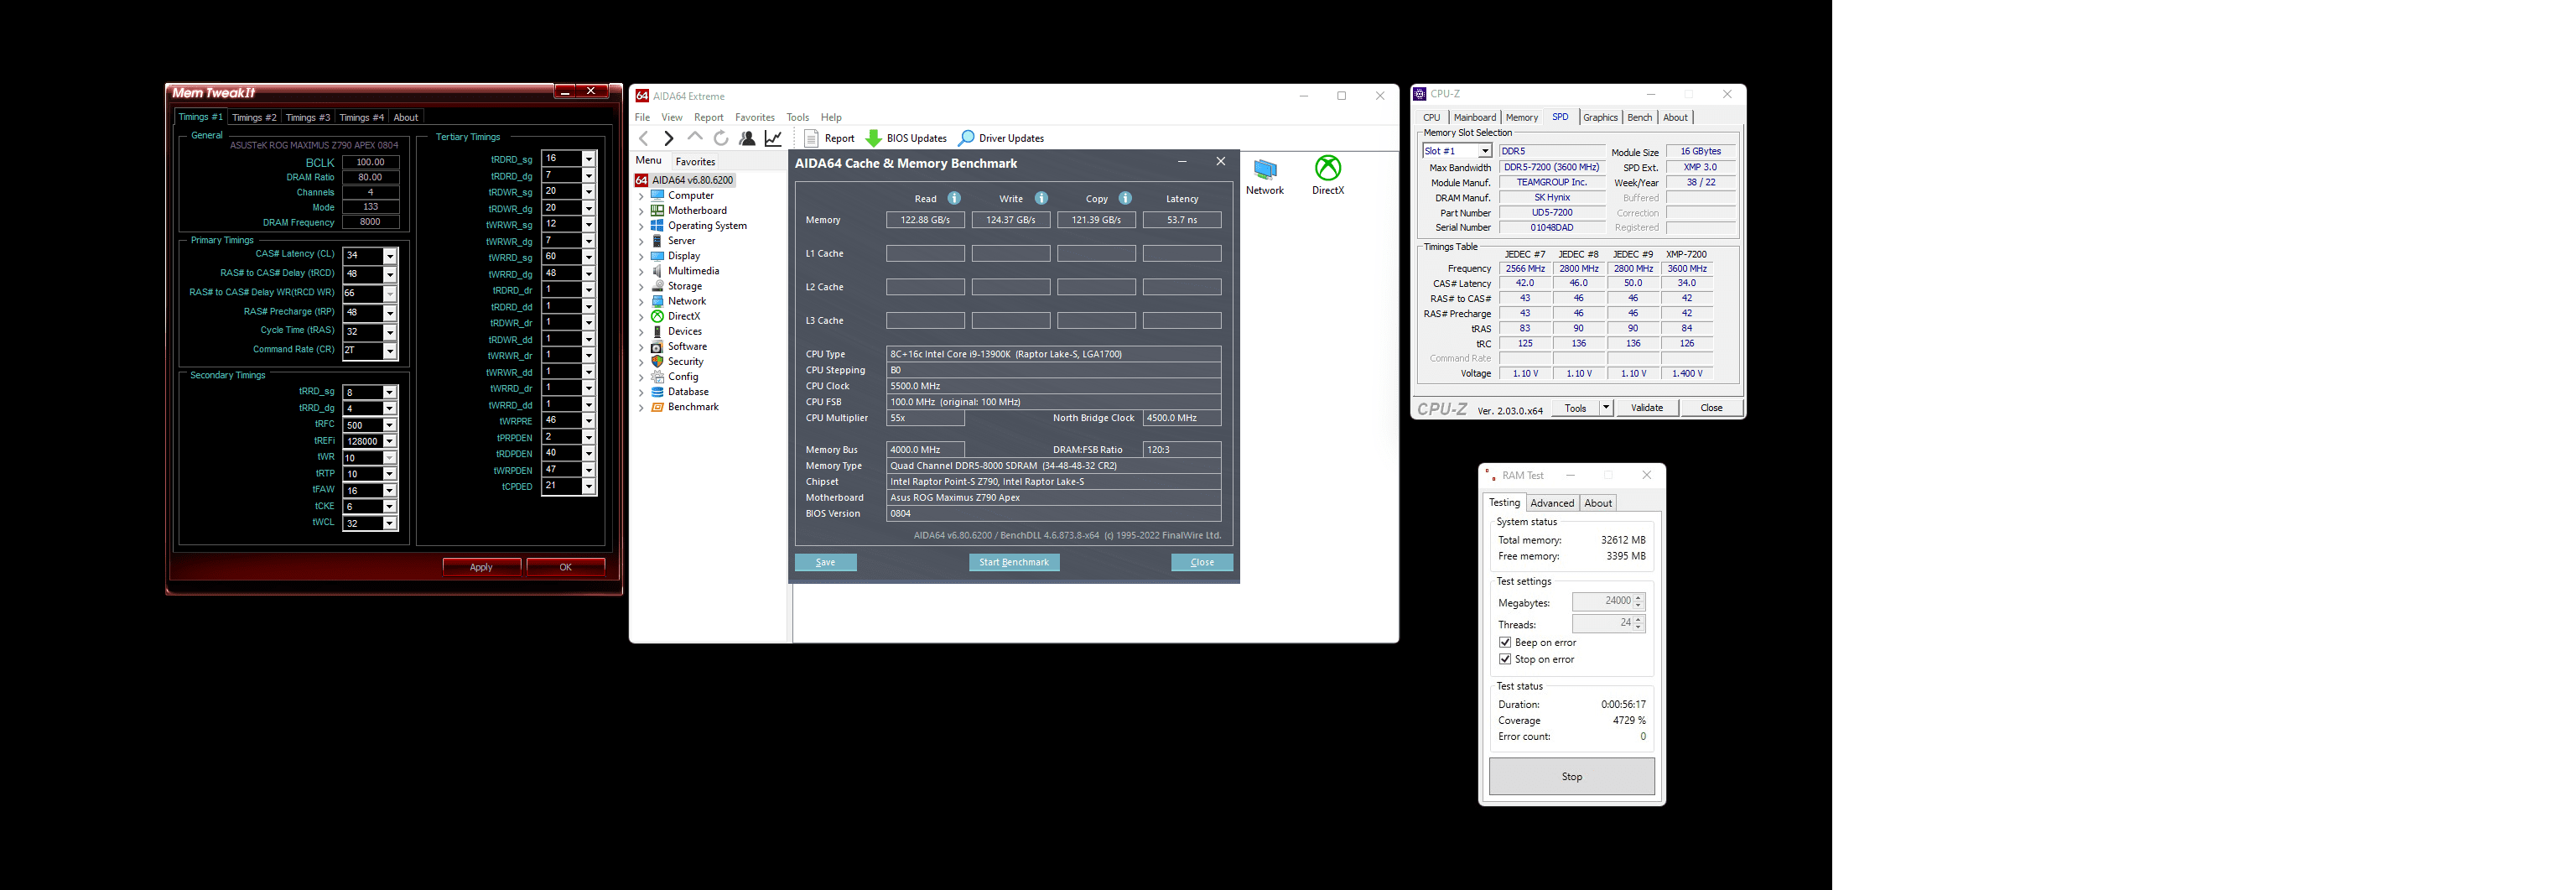
Task: Open Report wizard from AIDA64 toolbar
Action: (x=829, y=138)
